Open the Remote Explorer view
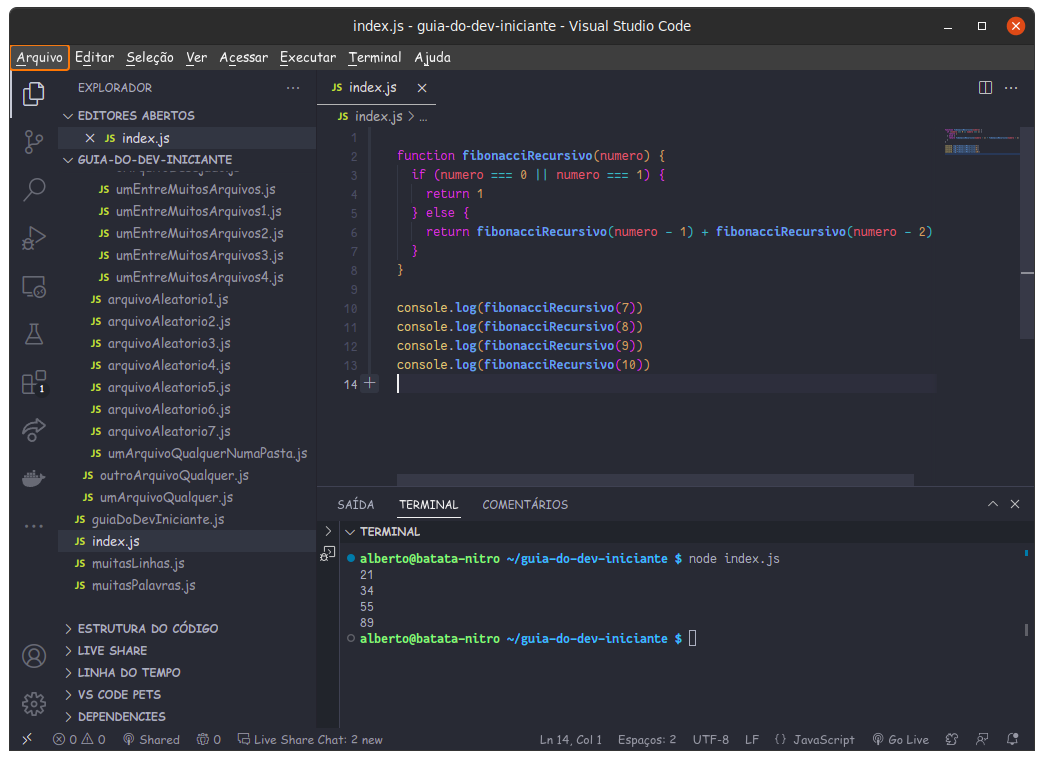Screen dimensions: 1044x760 click(x=34, y=287)
